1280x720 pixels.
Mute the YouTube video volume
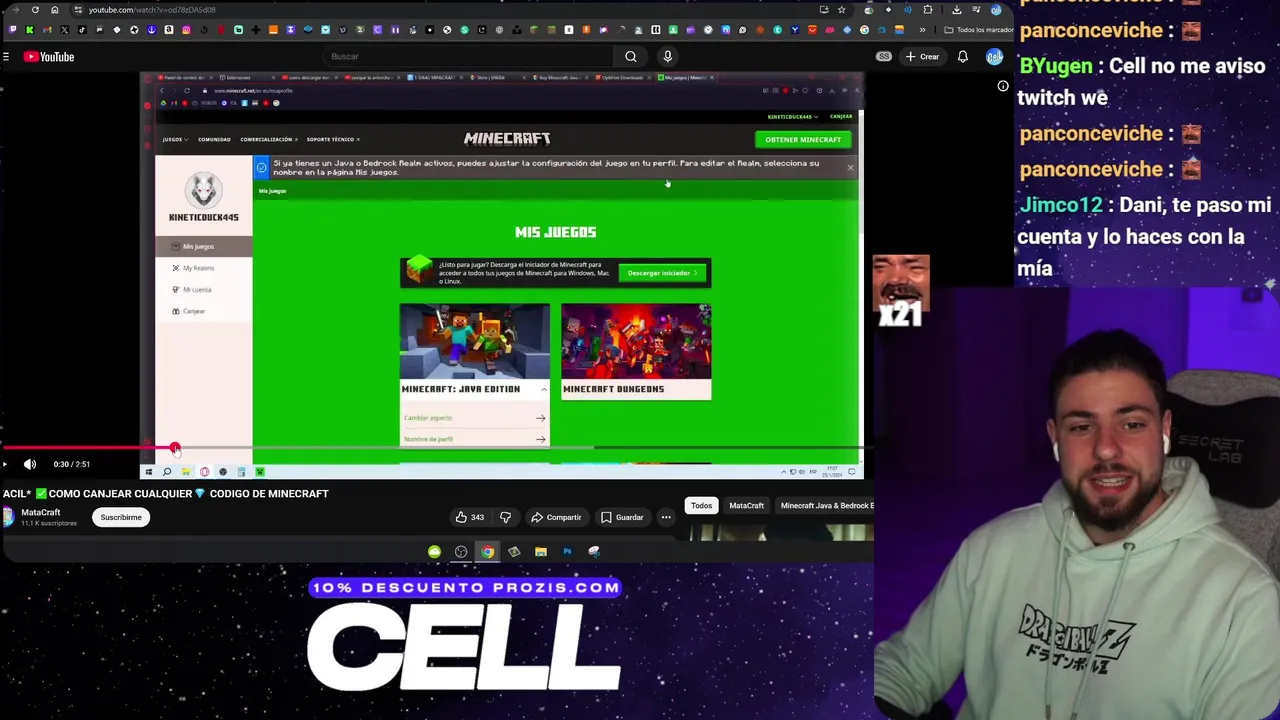point(30,464)
